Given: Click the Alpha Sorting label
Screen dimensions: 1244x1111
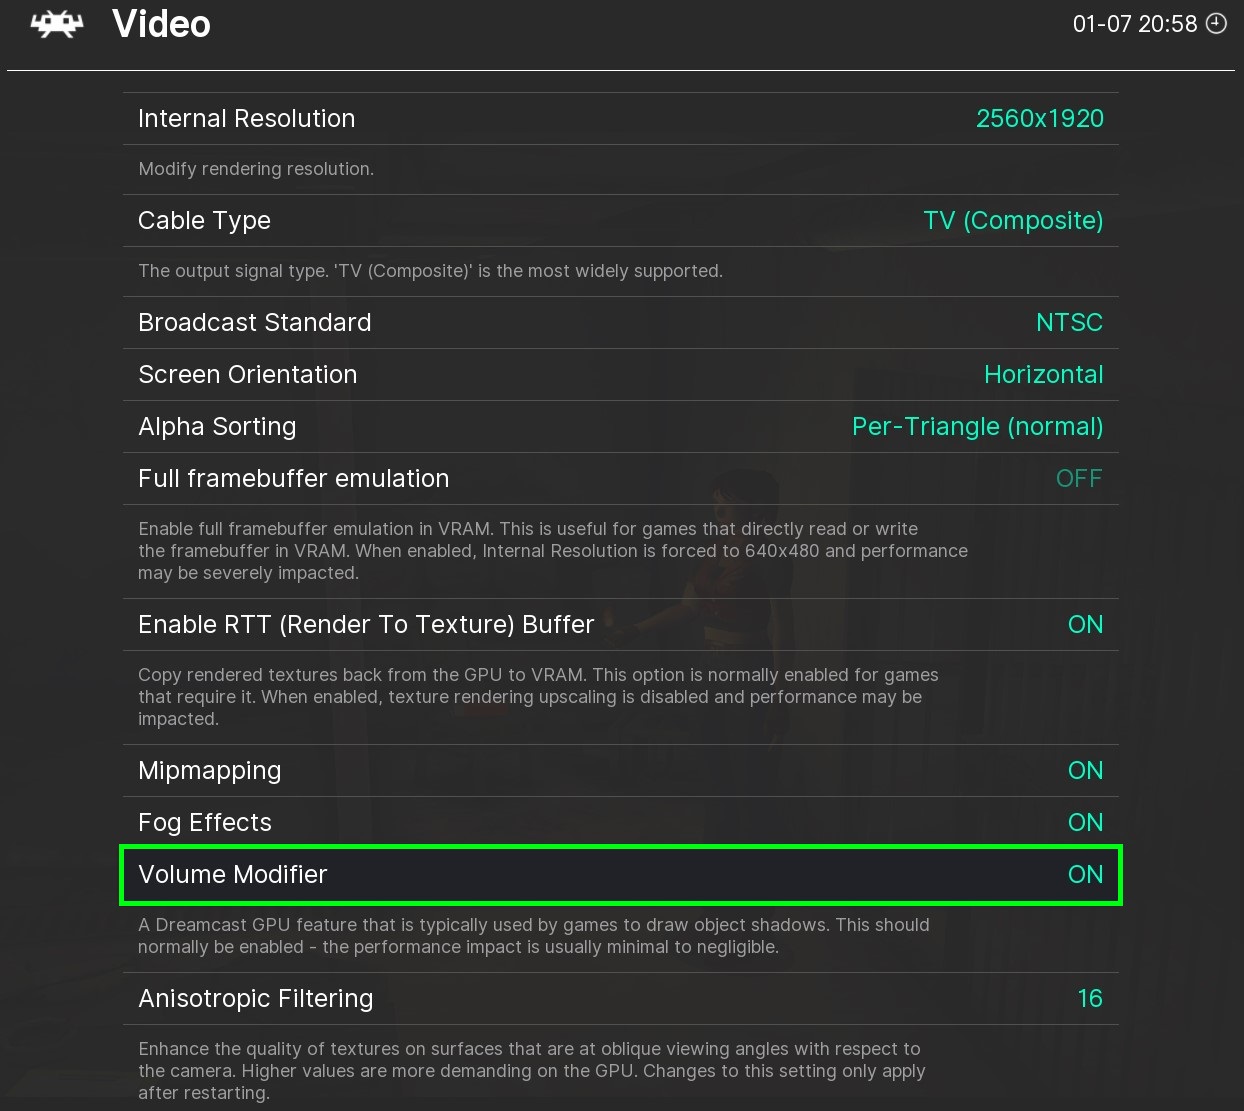Looking at the screenshot, I should [x=217, y=427].
